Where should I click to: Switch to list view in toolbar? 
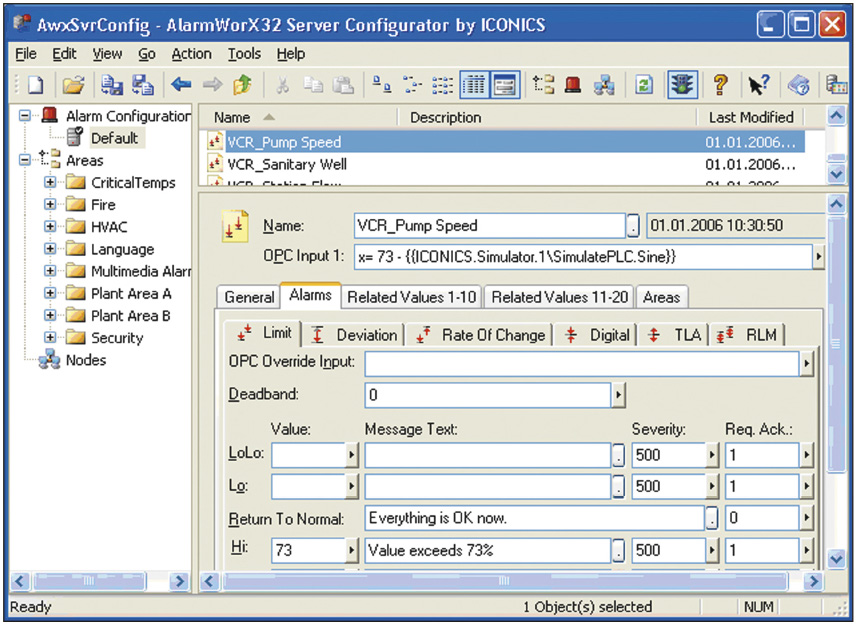(442, 85)
